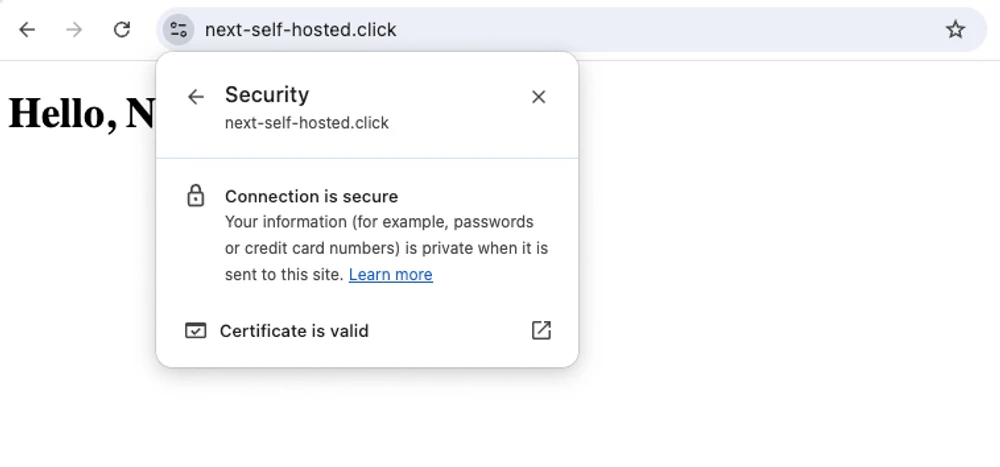The image size is (1000, 467).
Task: Close the Security popup
Action: pyautogui.click(x=538, y=96)
